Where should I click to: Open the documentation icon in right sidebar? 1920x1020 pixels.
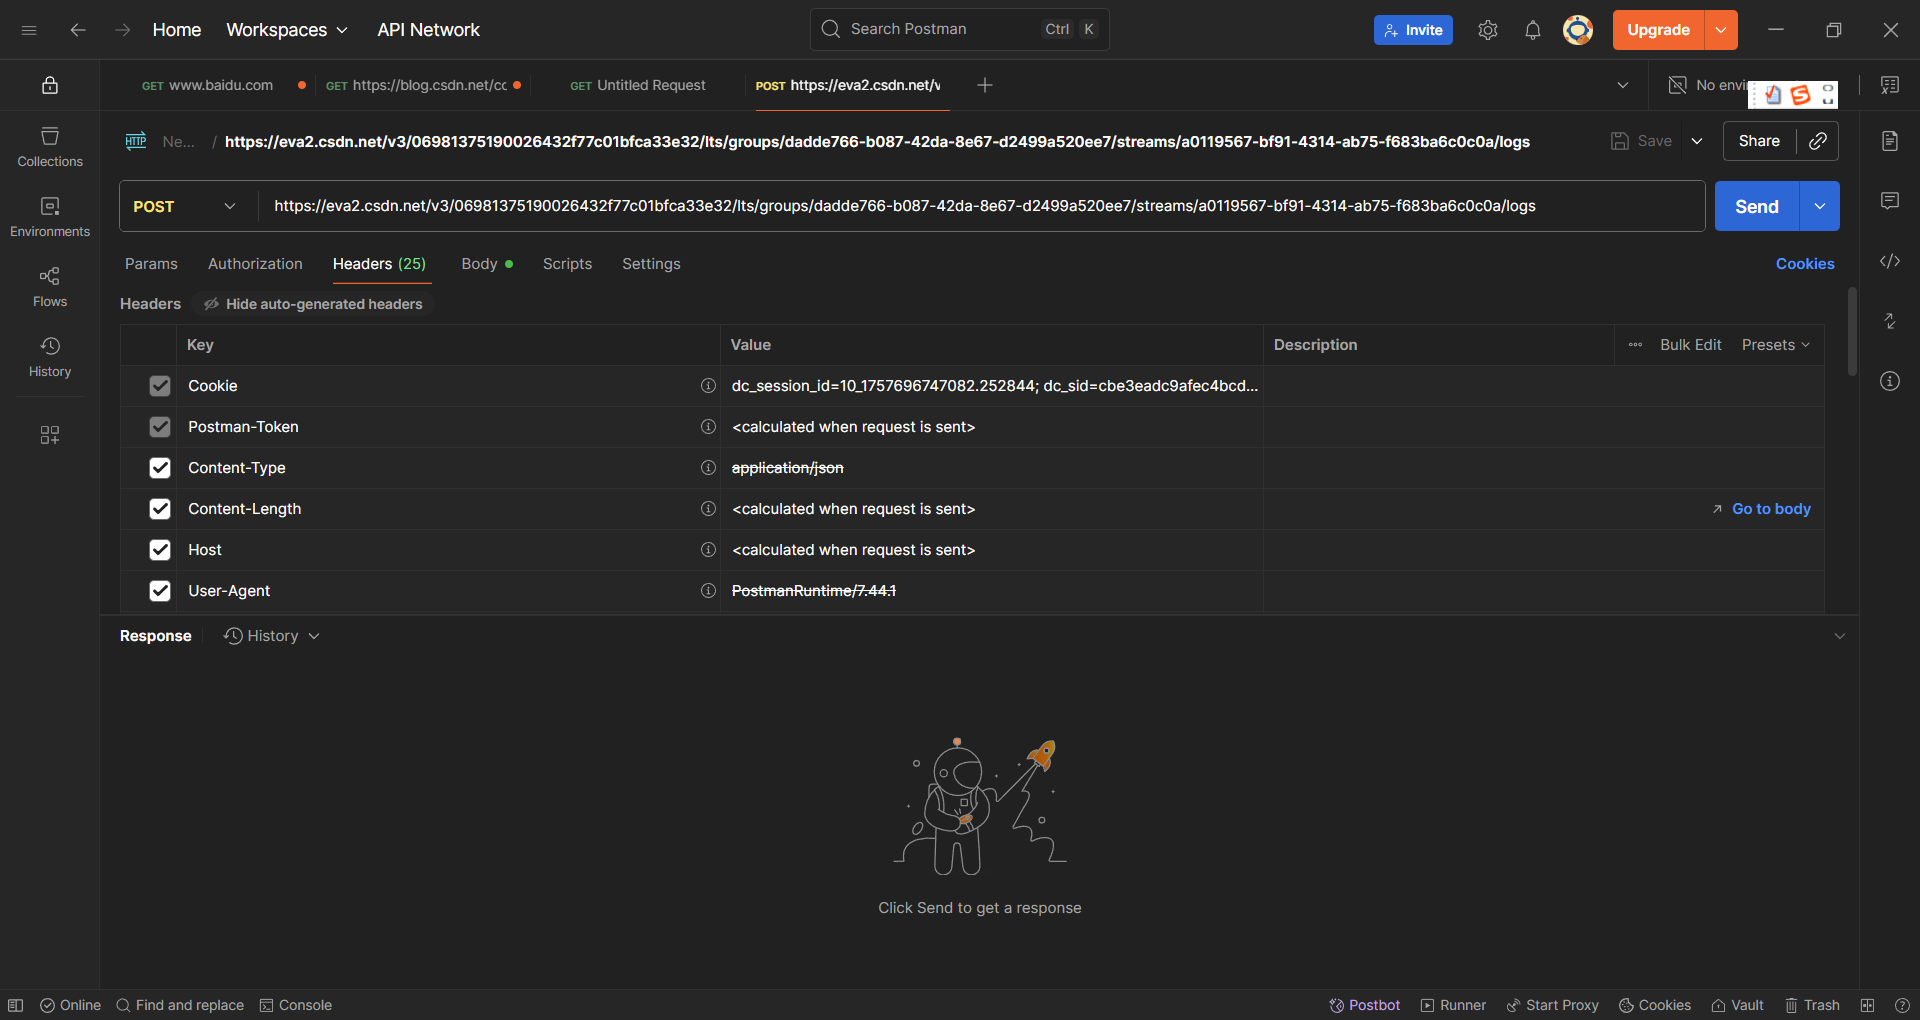click(x=1890, y=141)
